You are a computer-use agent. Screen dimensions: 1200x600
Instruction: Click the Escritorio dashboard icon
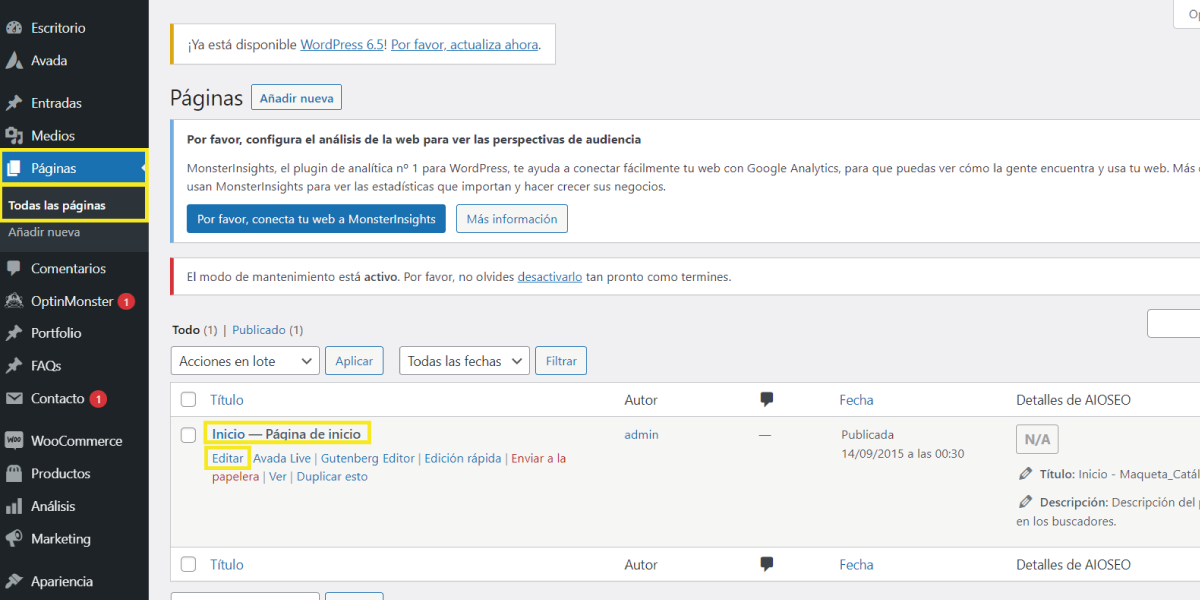[14, 28]
